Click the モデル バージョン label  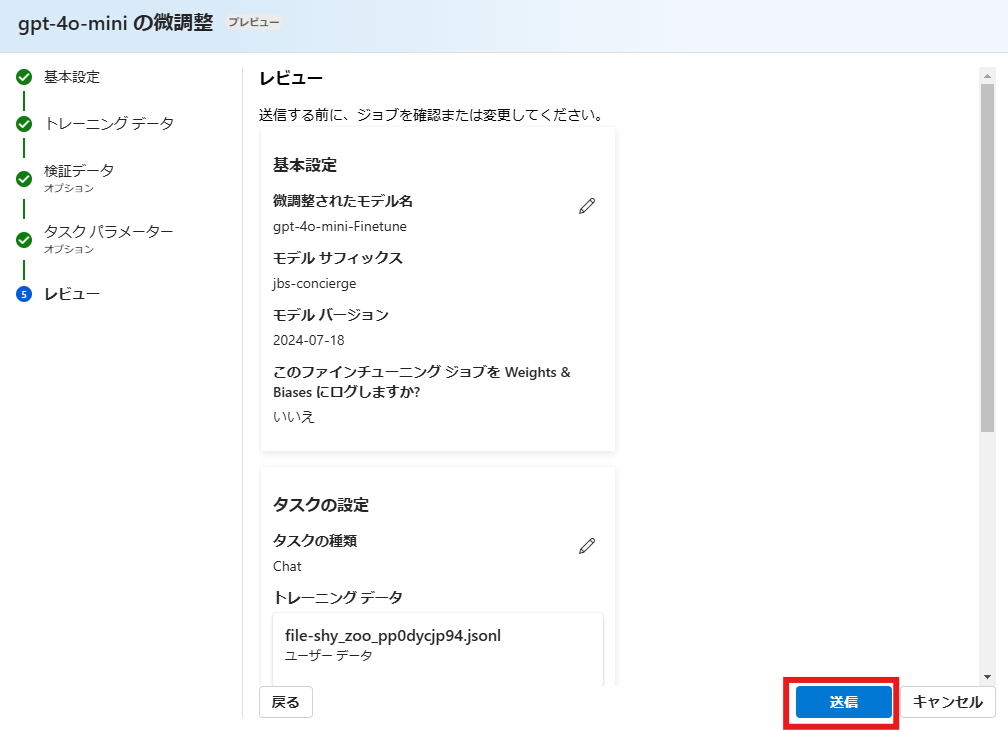pos(330,315)
